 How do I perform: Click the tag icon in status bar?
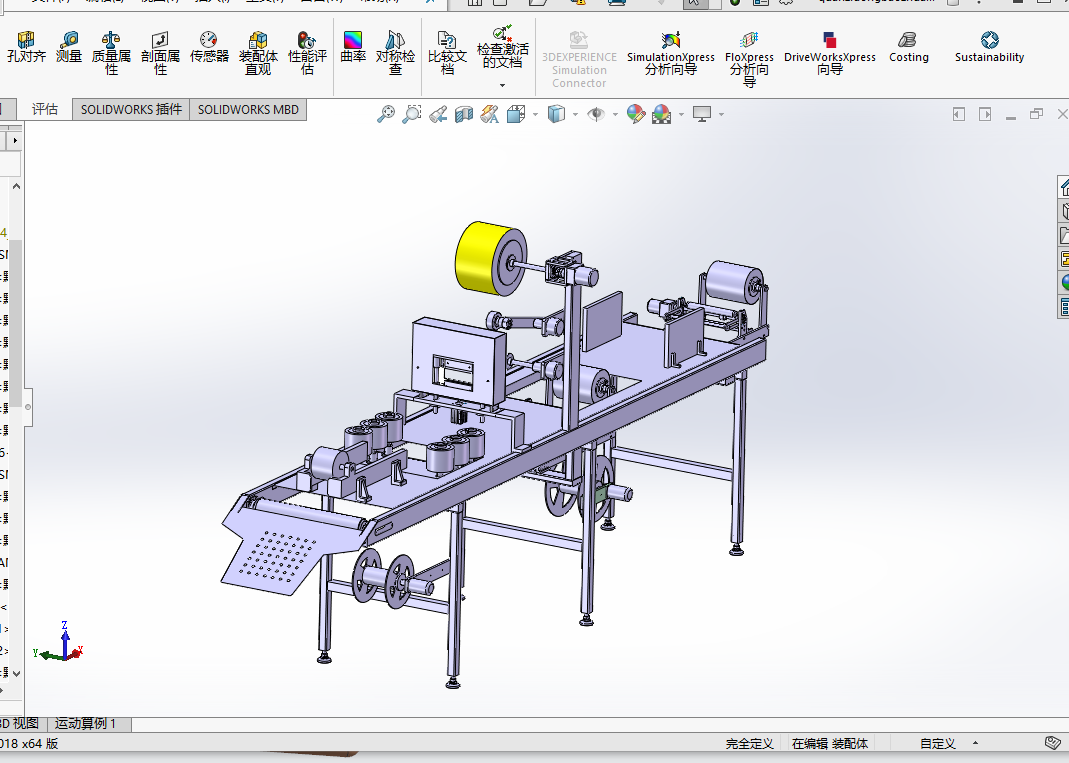(x=1053, y=742)
